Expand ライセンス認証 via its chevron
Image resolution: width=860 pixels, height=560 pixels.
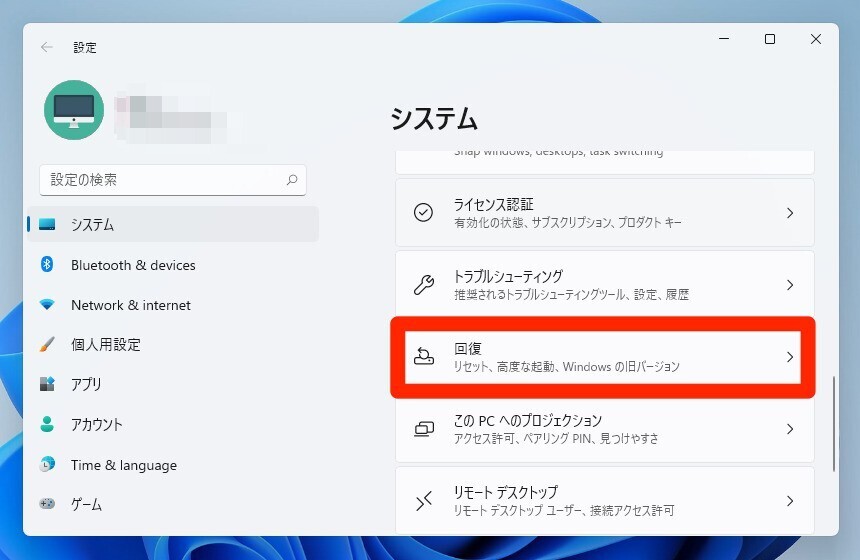(790, 213)
